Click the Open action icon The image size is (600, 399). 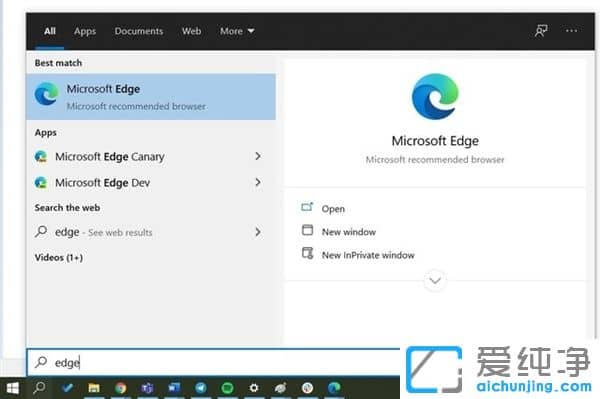pyautogui.click(x=307, y=207)
